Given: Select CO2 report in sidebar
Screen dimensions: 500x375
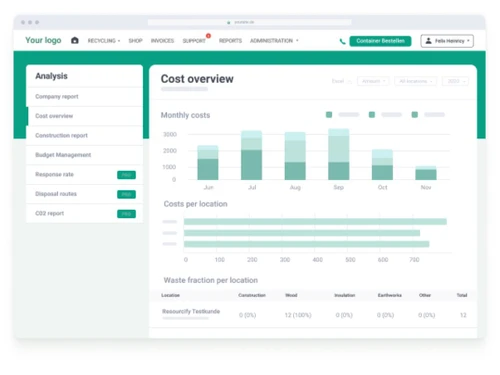Looking at the screenshot, I should [x=84, y=213].
